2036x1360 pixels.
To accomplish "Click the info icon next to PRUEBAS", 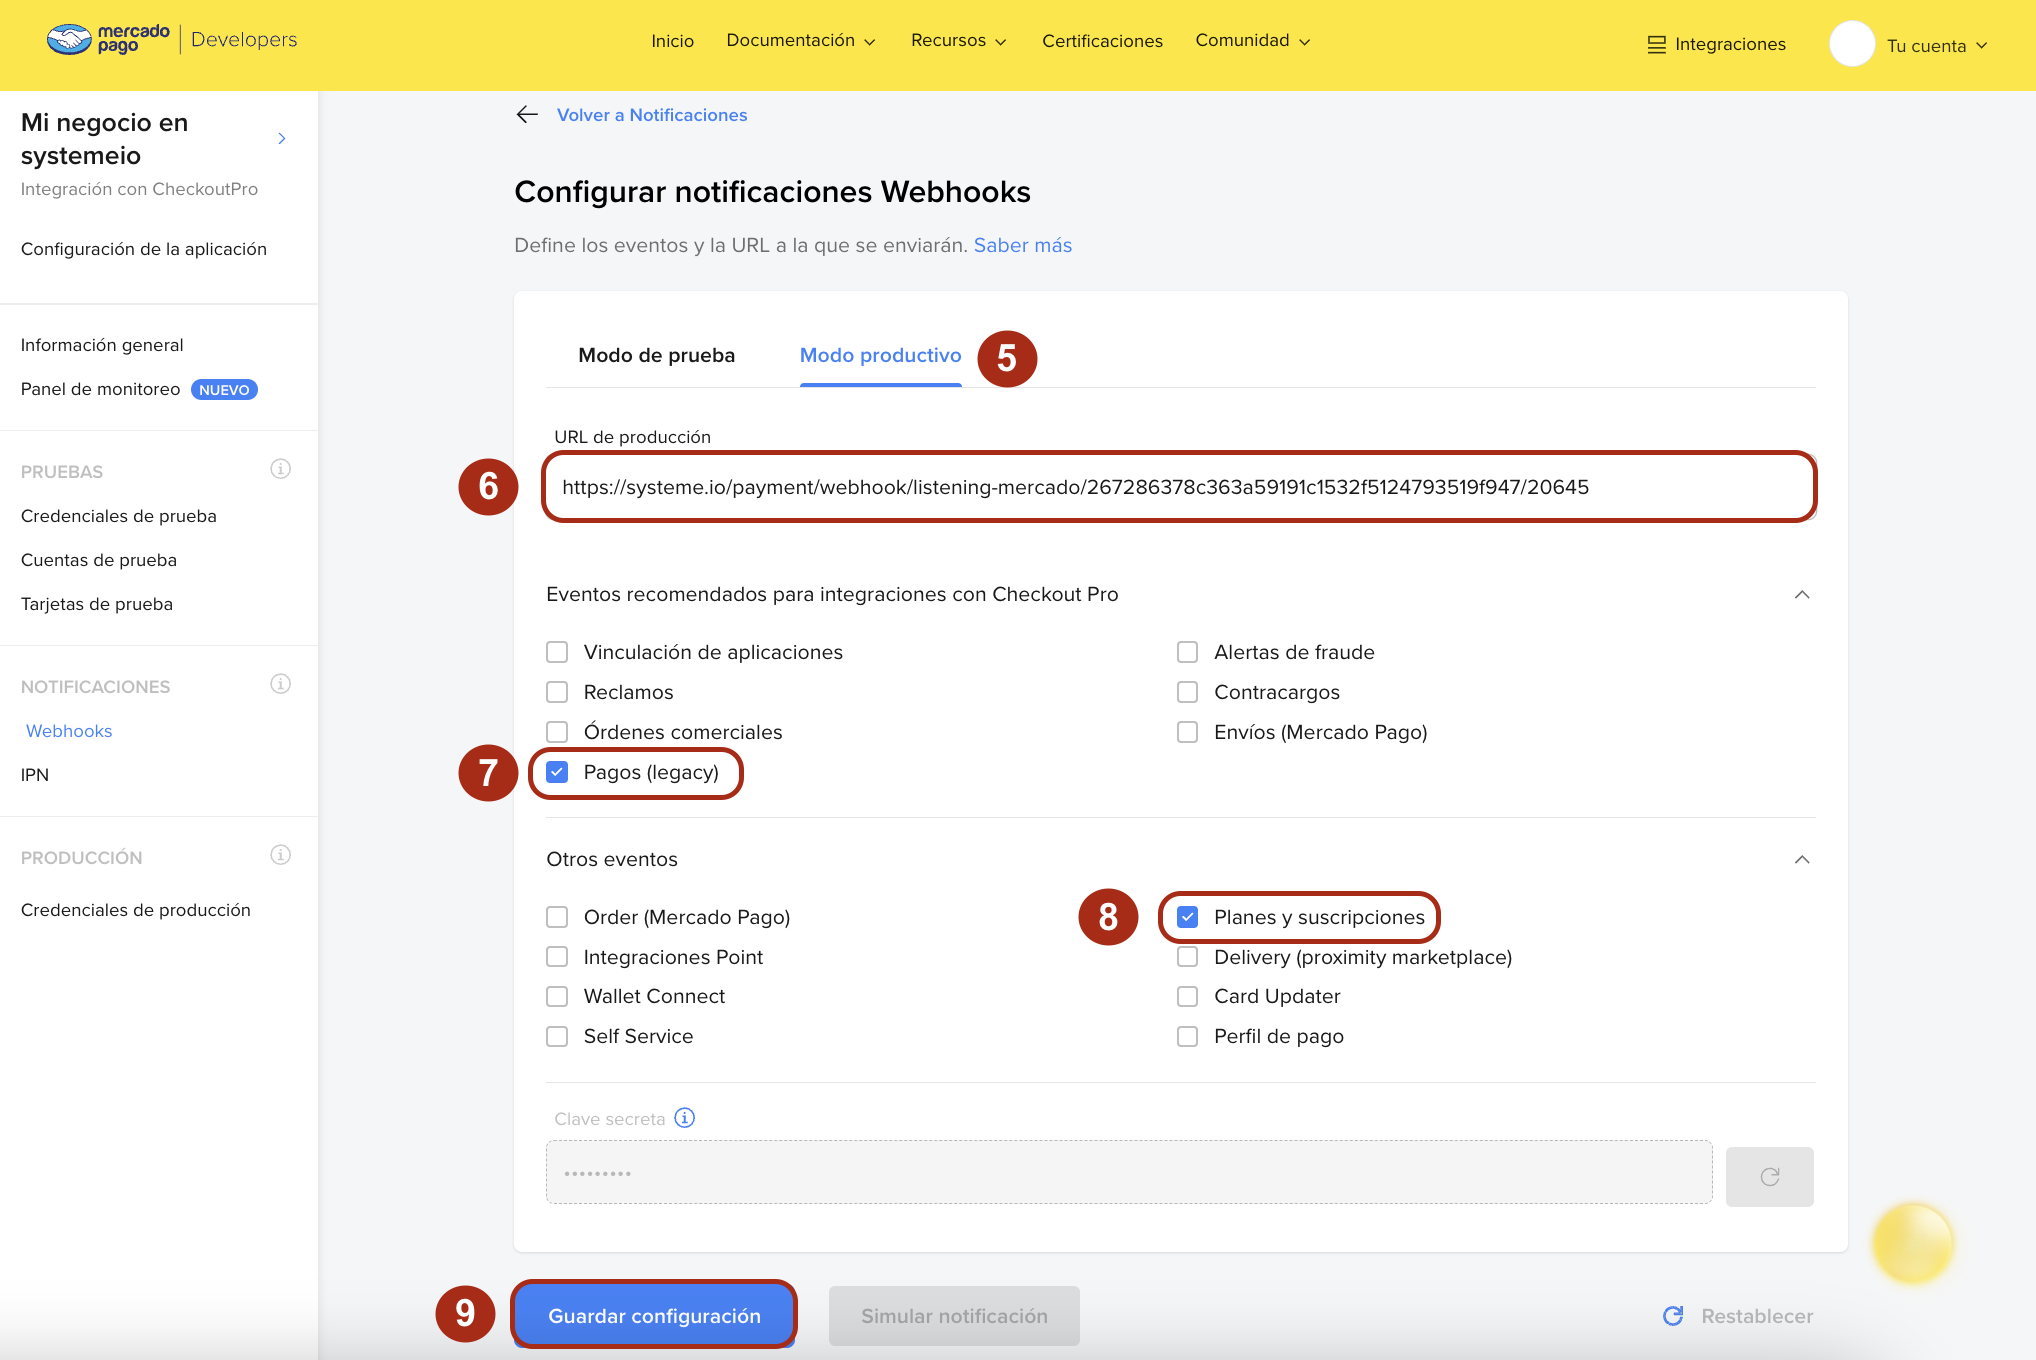I will click(x=281, y=469).
